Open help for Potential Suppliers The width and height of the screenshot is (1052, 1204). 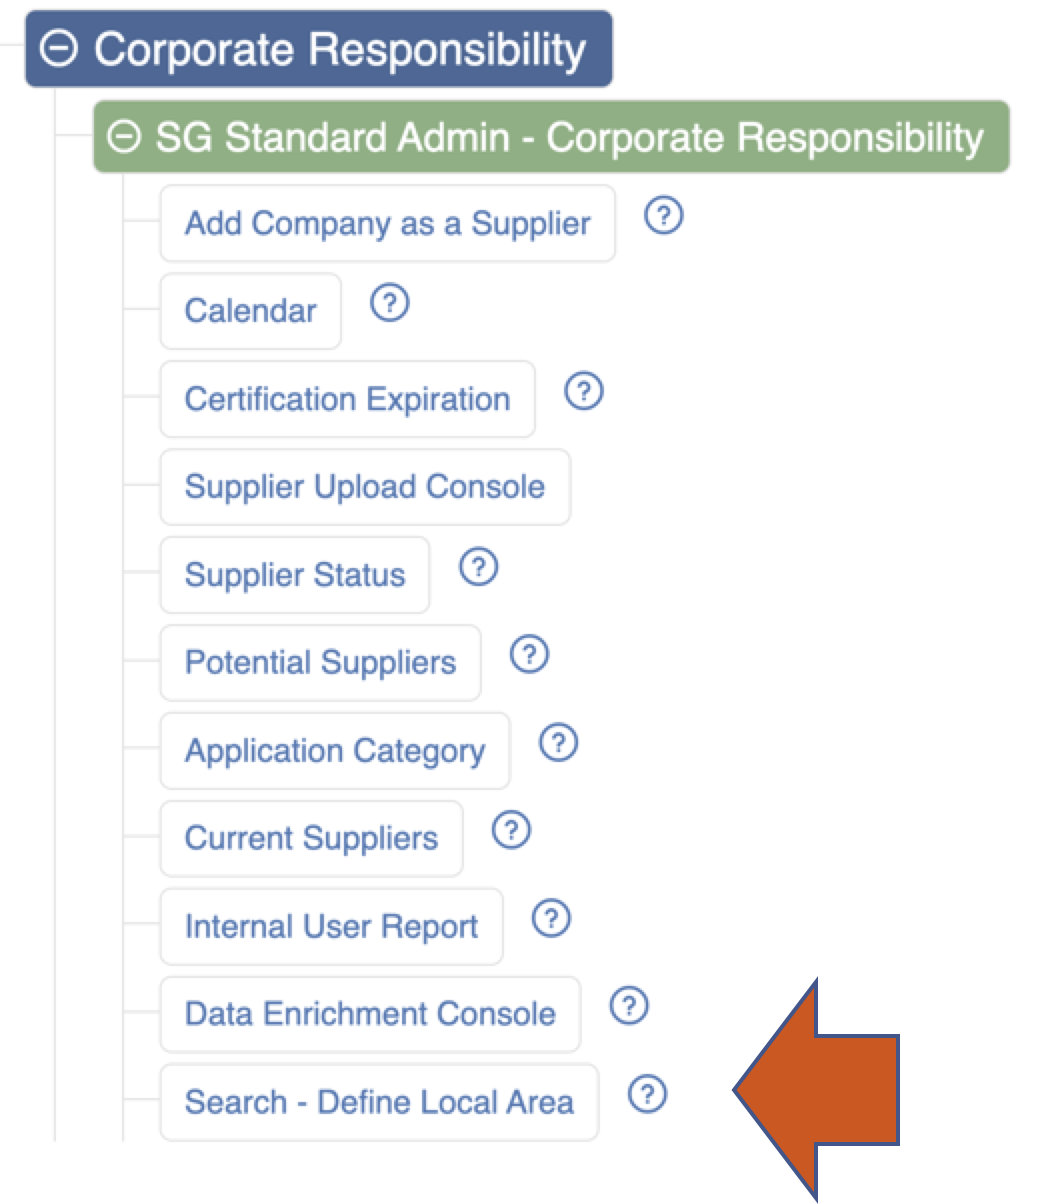pyautogui.click(x=529, y=655)
